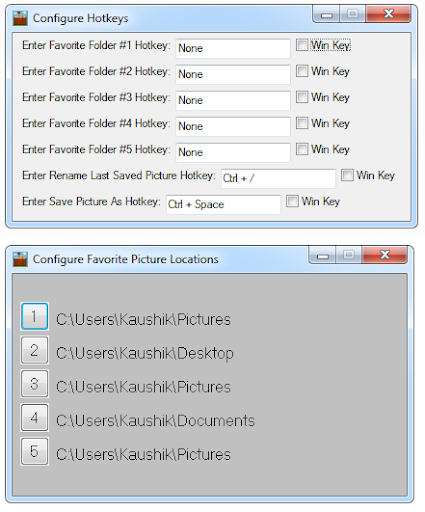Screen dimensions: 425x512
Task: Click the Pictures path beside button 1
Action: coord(143,320)
